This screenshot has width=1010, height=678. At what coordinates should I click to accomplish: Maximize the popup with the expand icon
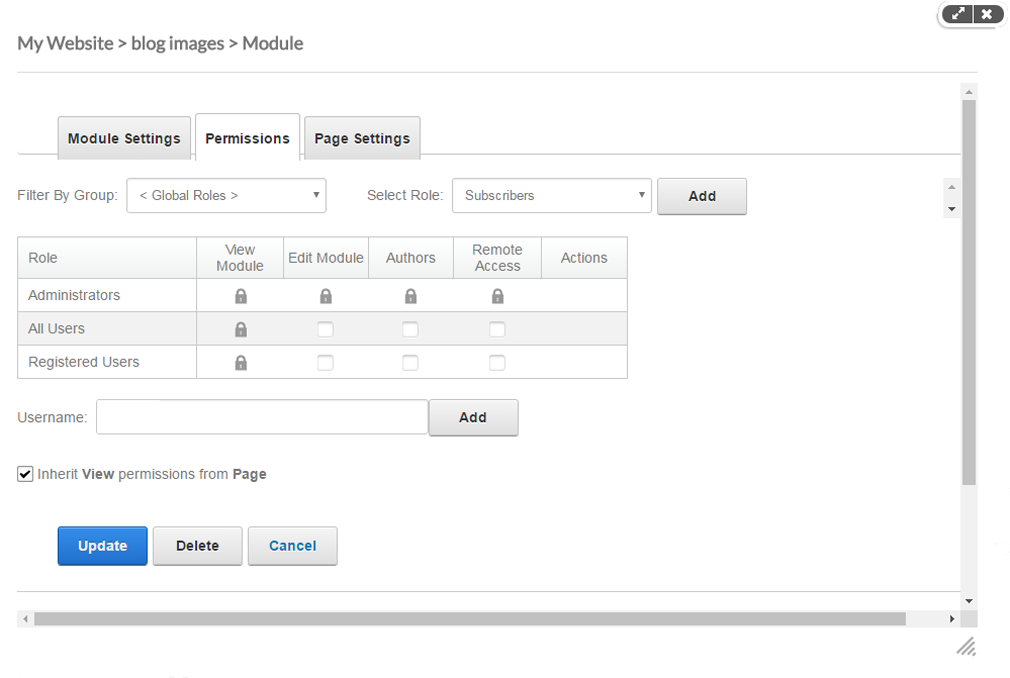coord(958,14)
